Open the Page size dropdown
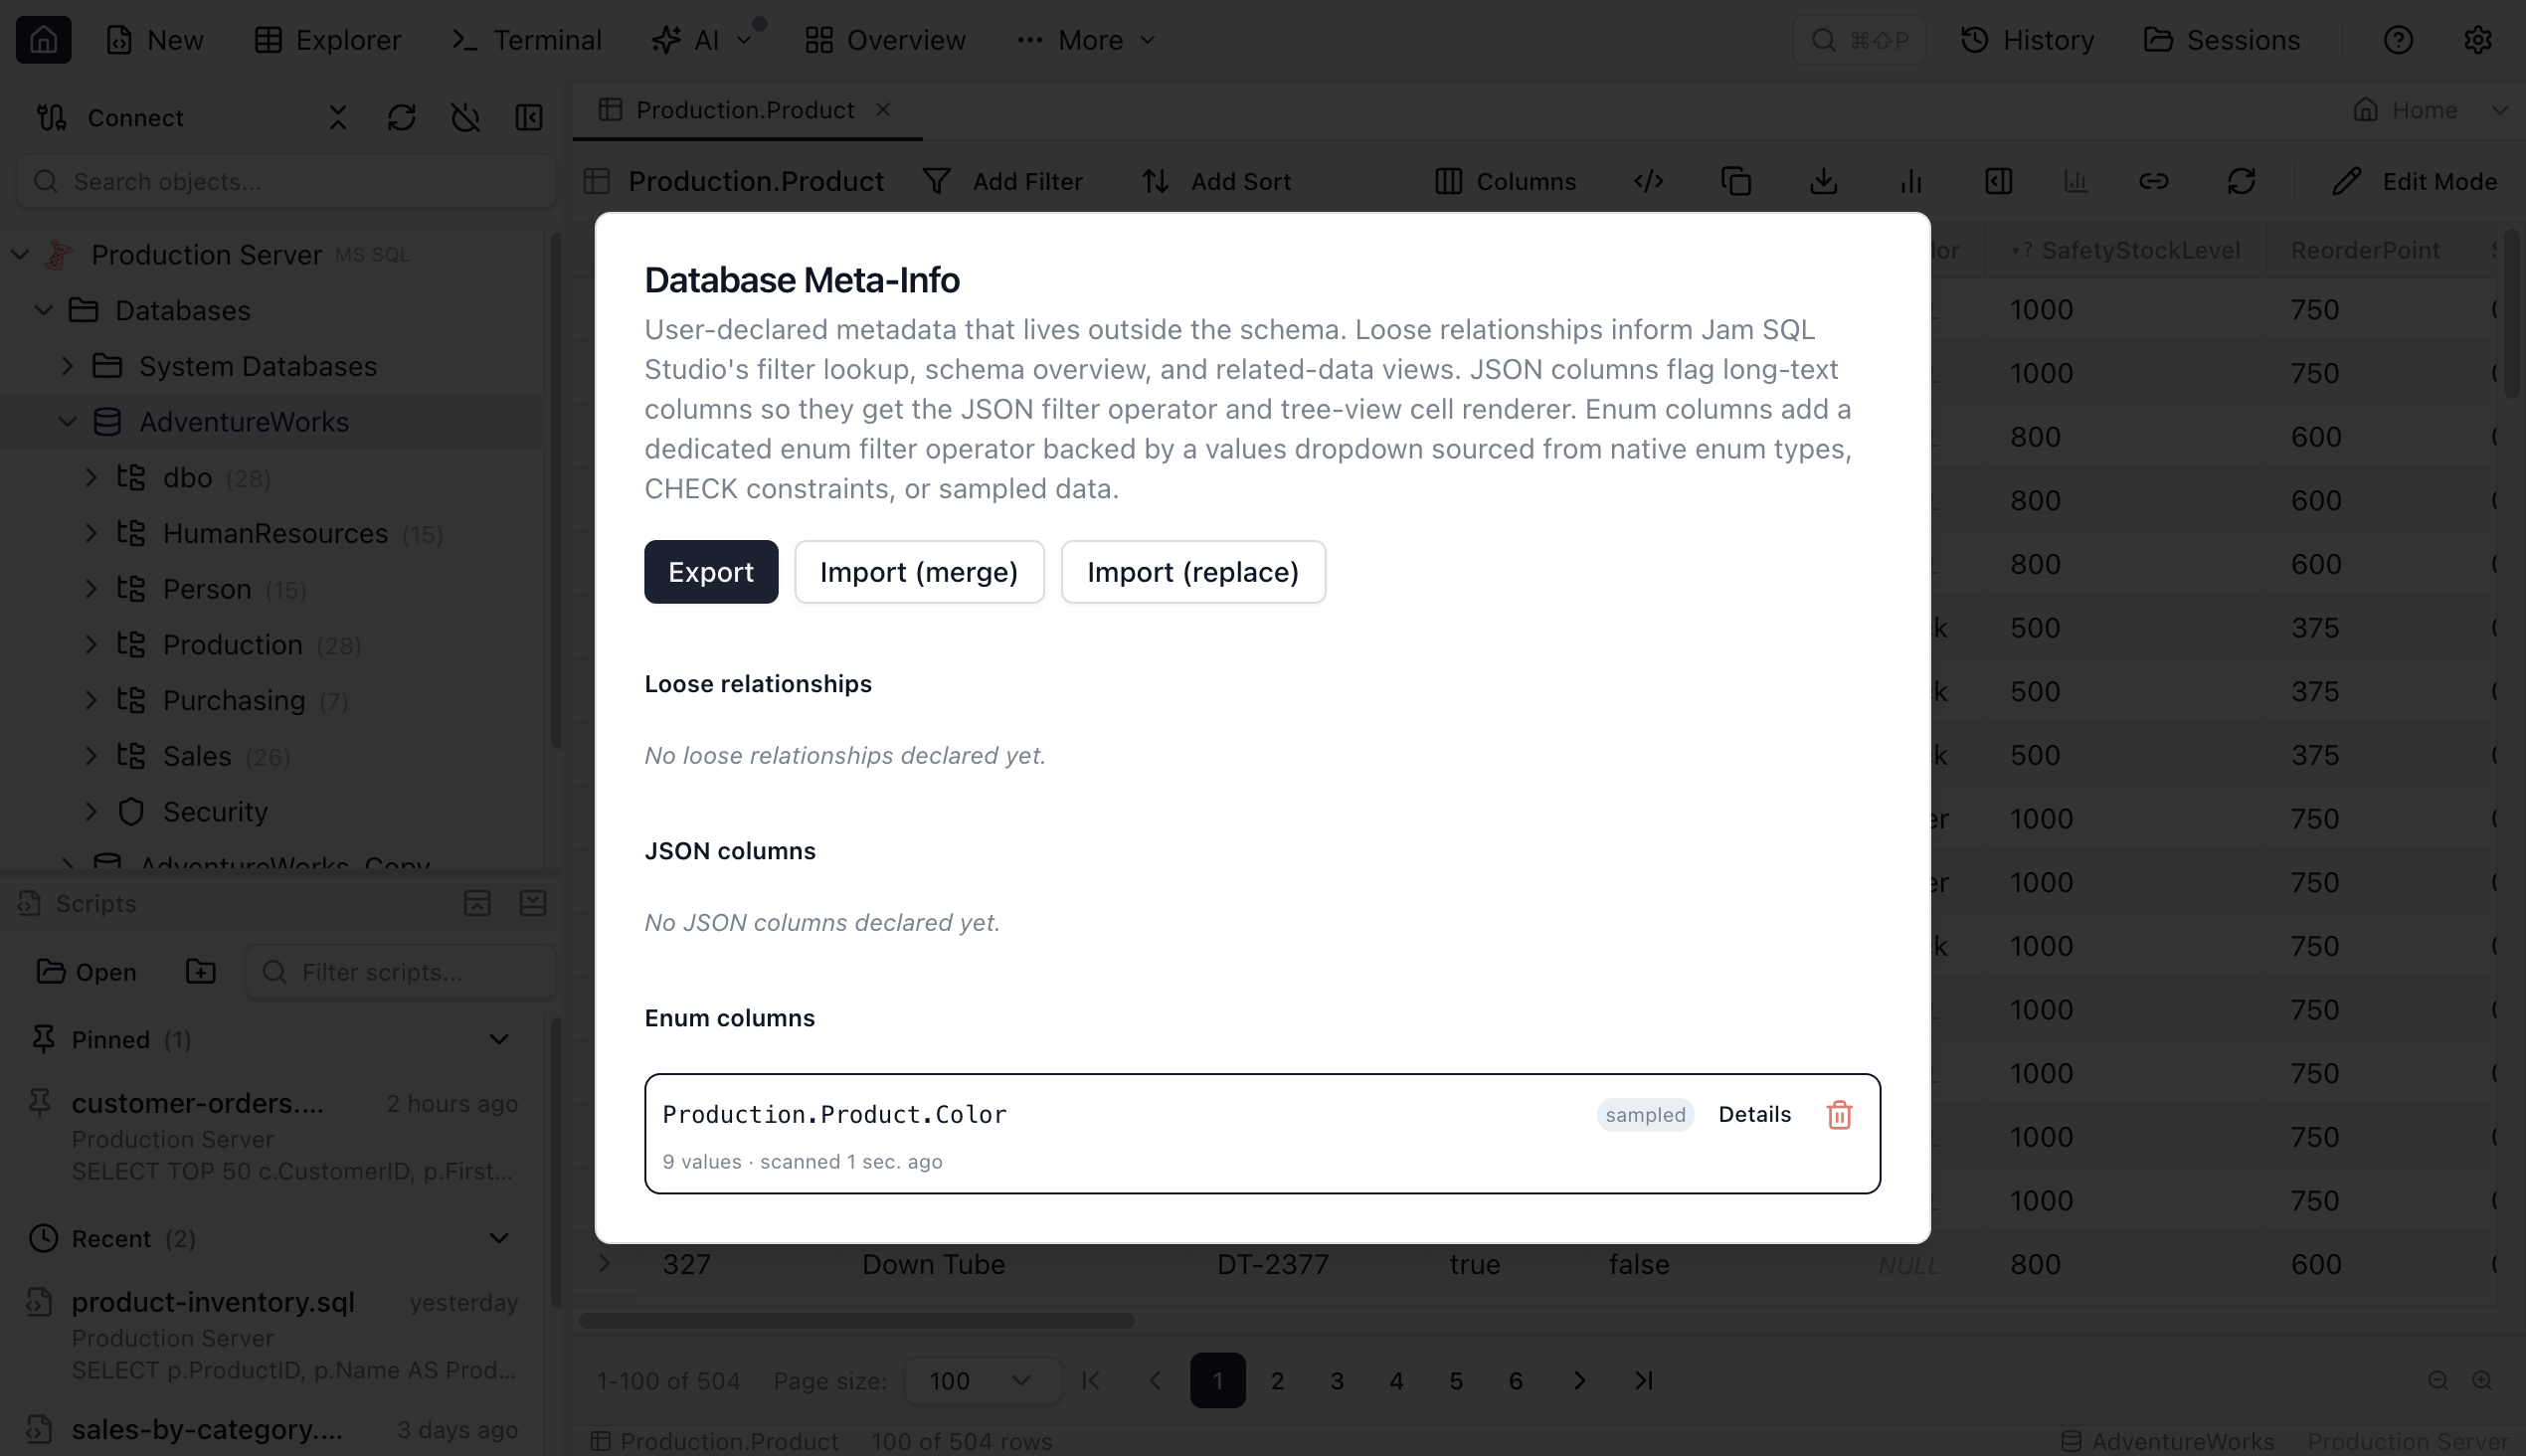This screenshot has width=2526, height=1456. click(x=982, y=1381)
